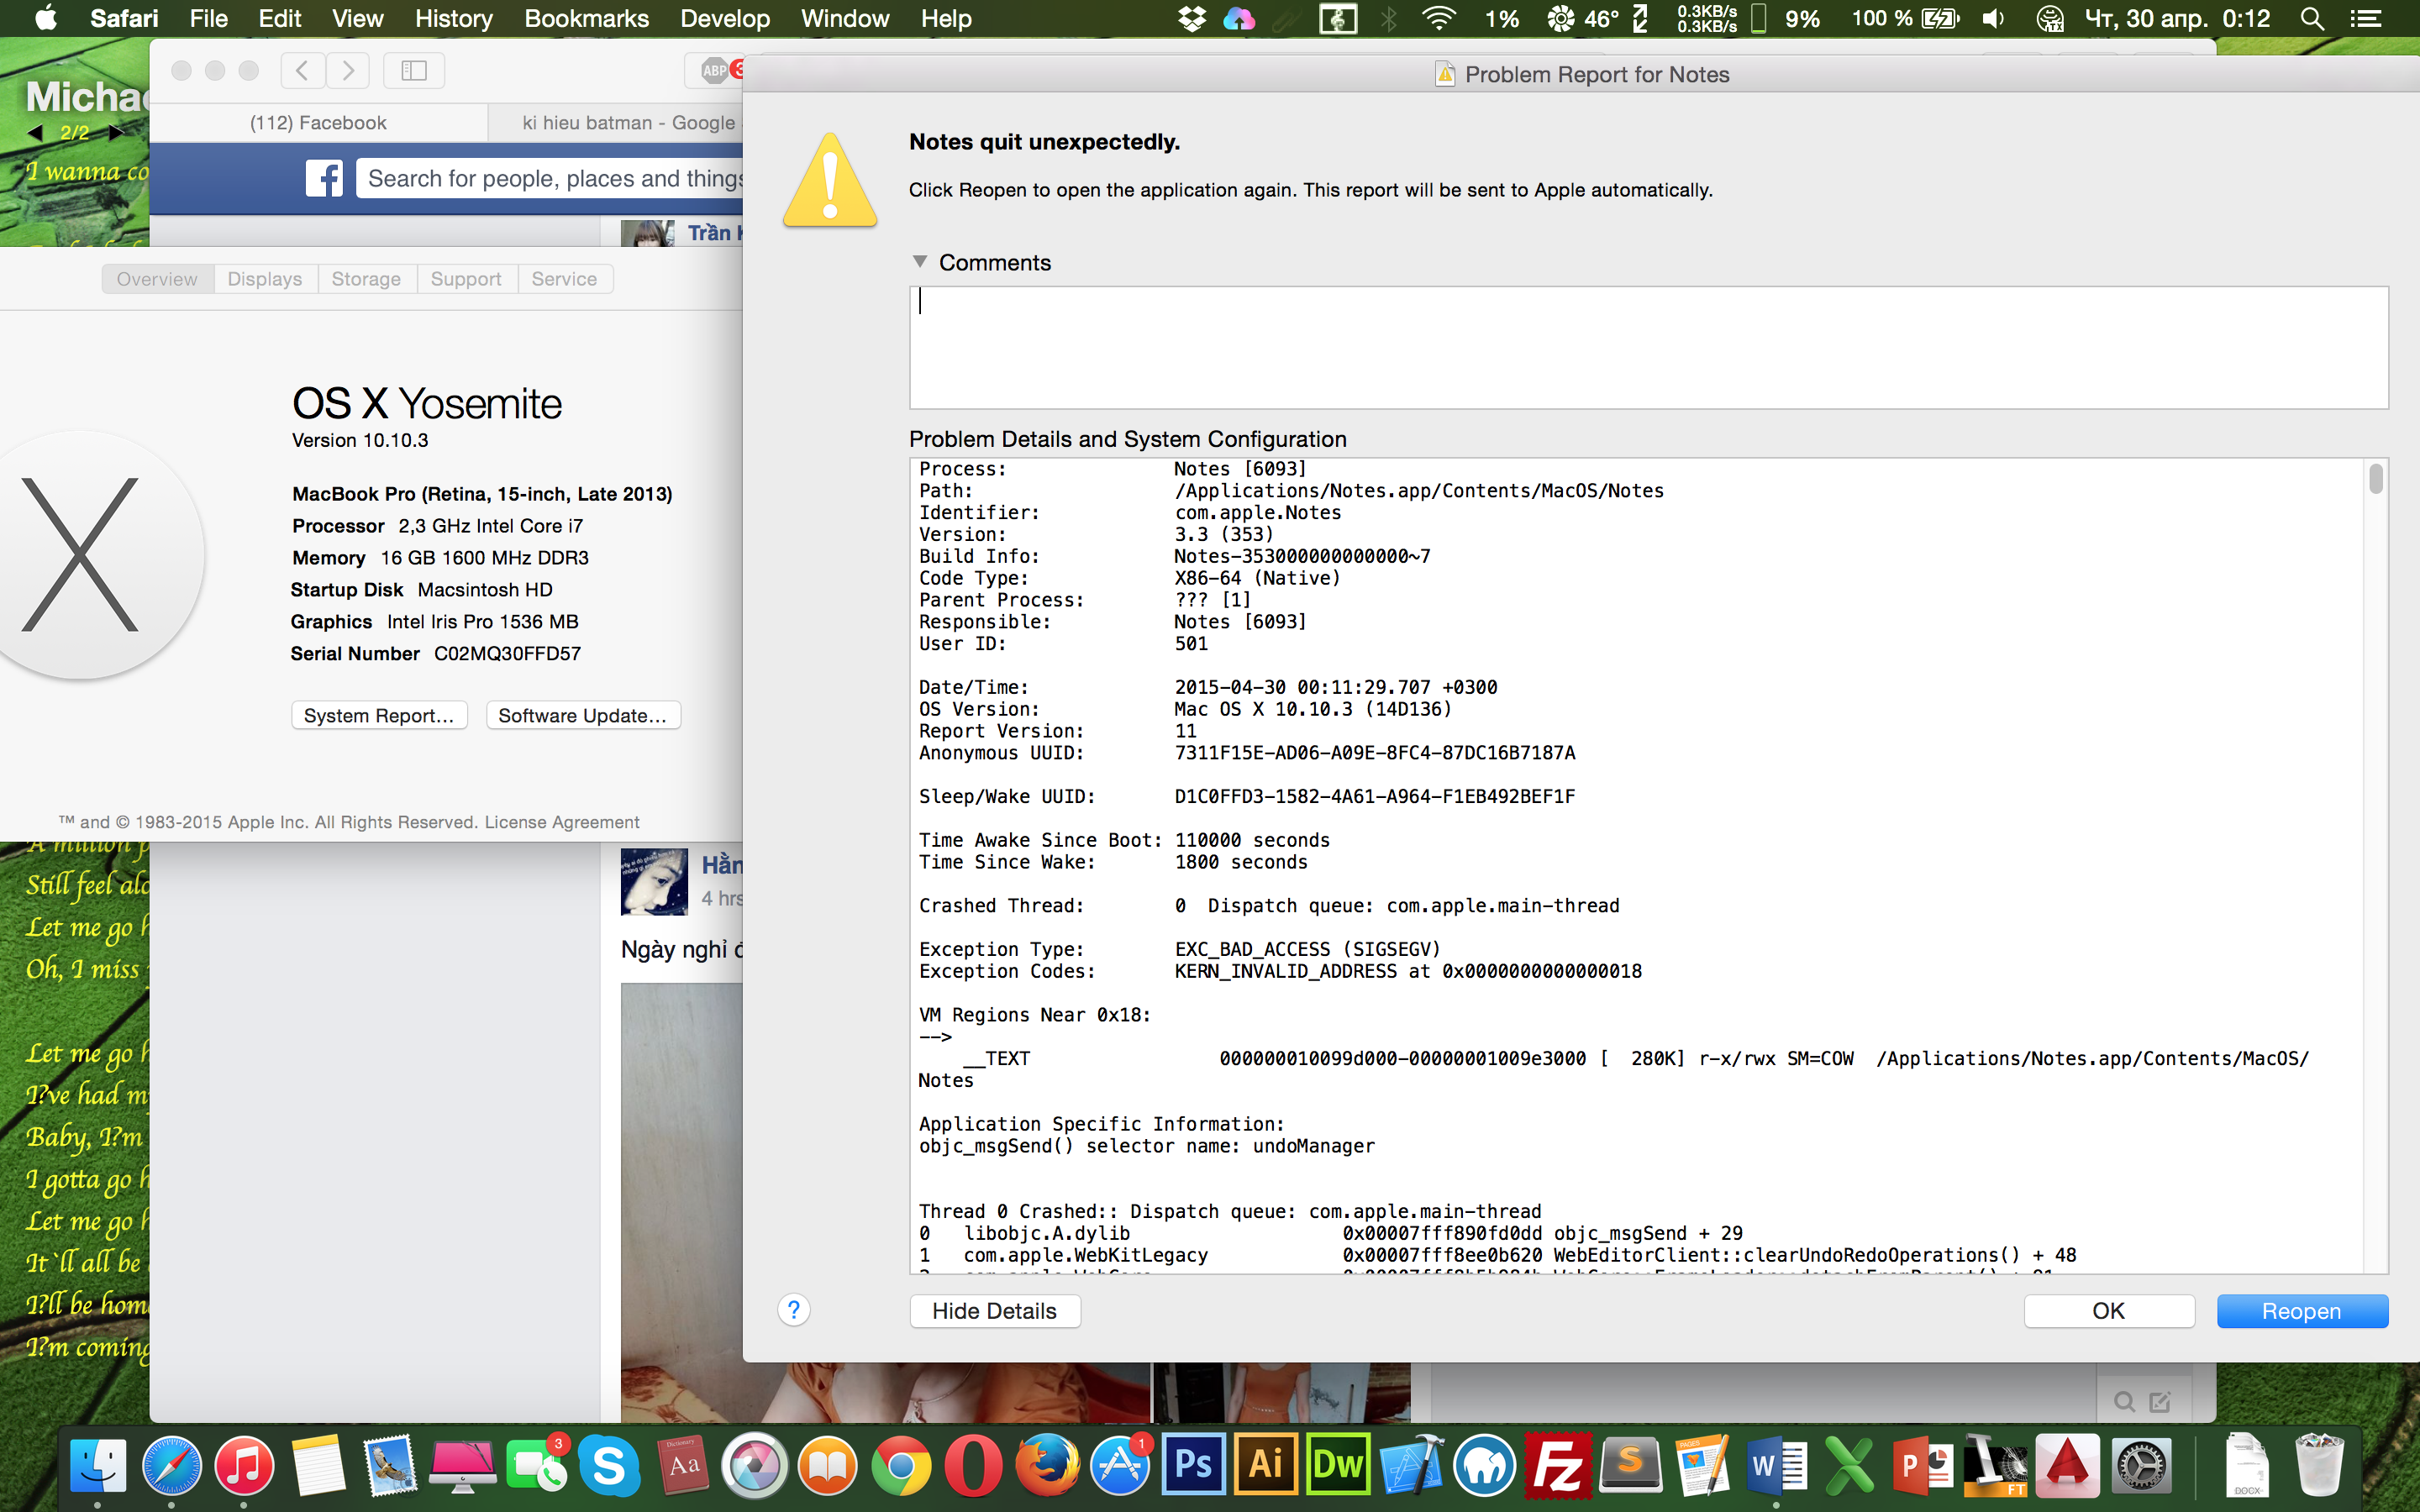This screenshot has width=2420, height=1512.
Task: Open Dropbox from the menu bar
Action: coord(1192,19)
